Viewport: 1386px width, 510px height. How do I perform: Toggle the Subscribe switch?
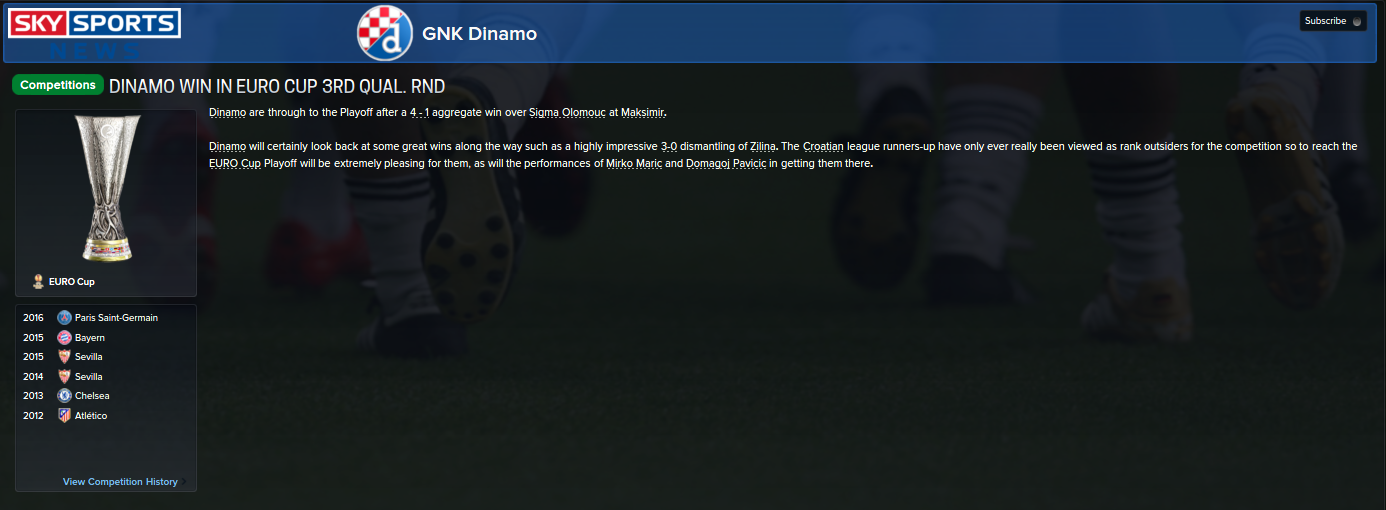(x=1357, y=21)
